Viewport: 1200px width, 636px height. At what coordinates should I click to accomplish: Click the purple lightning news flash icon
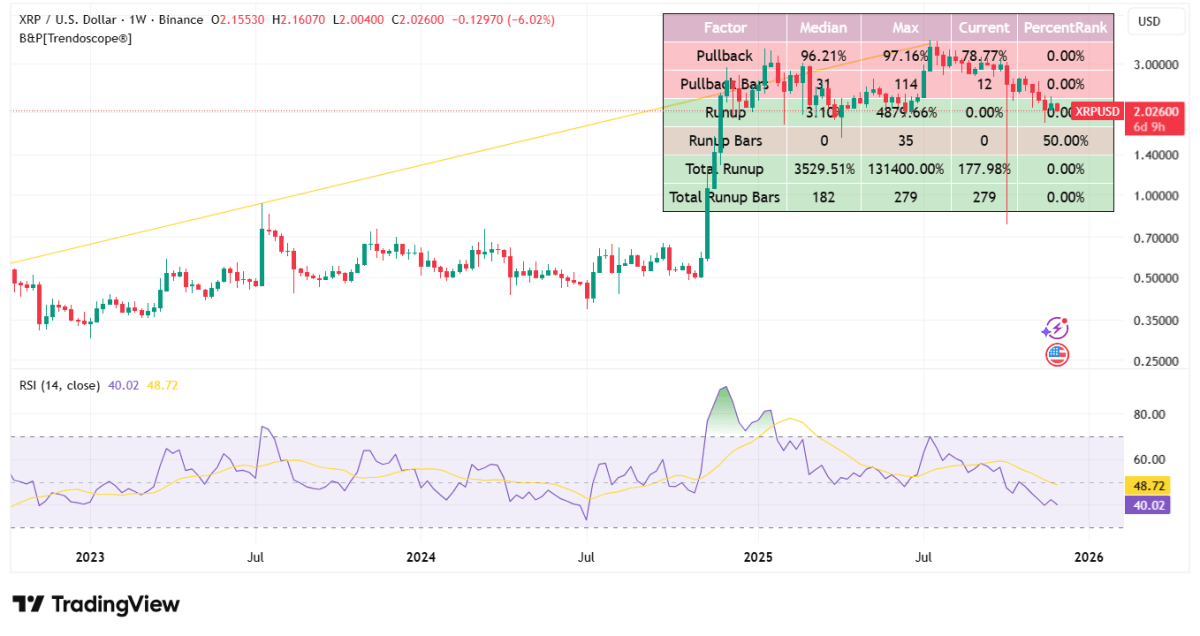click(1055, 328)
